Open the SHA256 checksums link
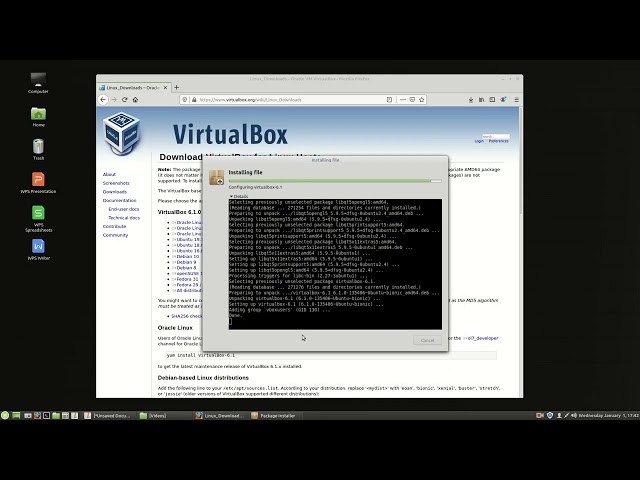Viewport: 640px width, 480px height. pyautogui.click(x=186, y=316)
